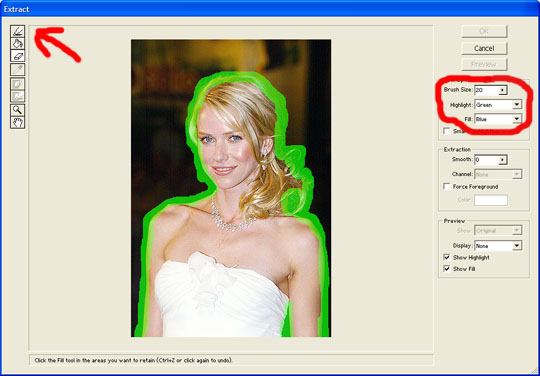Uncheck the Show Highlight option
This screenshot has width=540, height=376.
click(x=447, y=257)
